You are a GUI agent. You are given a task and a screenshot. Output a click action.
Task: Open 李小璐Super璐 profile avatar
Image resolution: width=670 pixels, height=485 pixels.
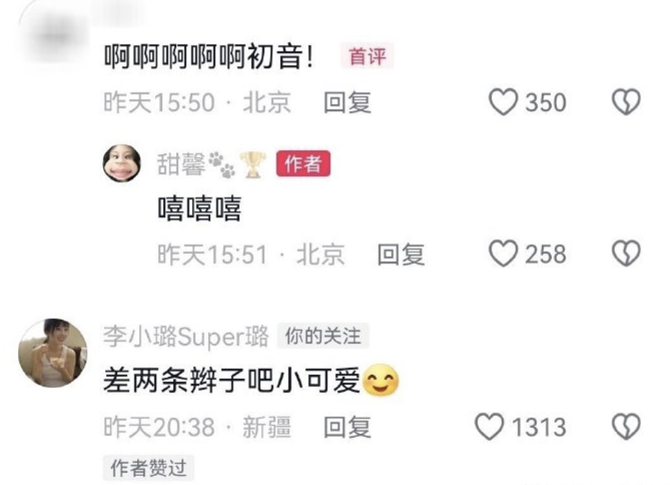point(53,353)
